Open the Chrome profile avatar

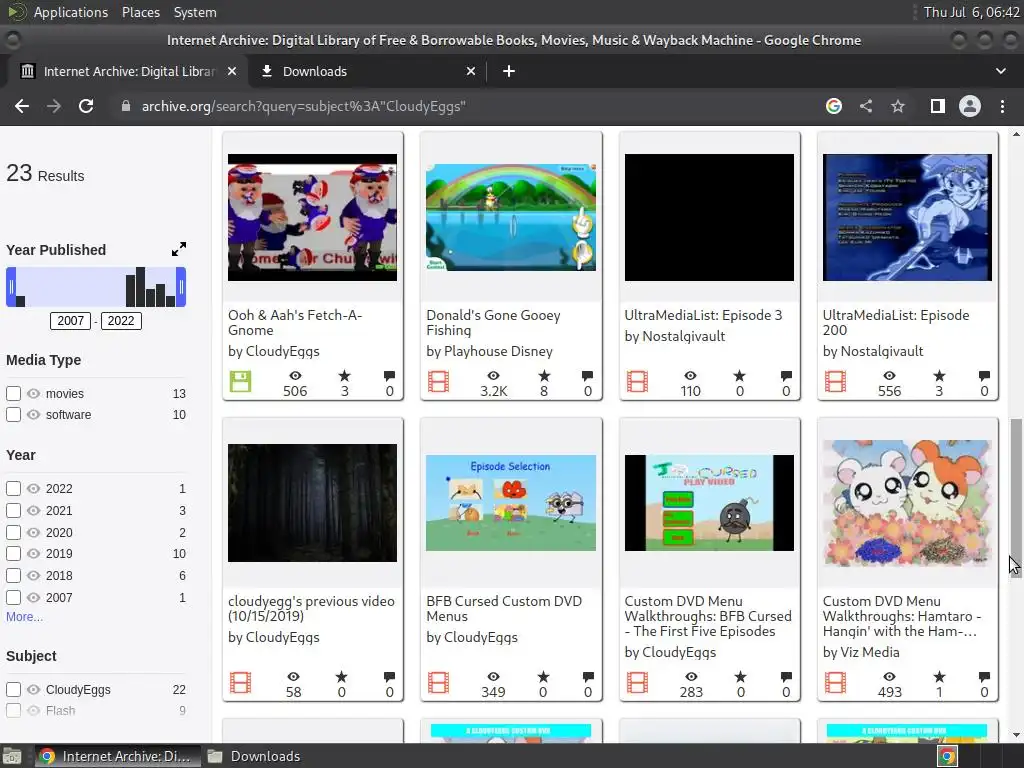tap(970, 106)
